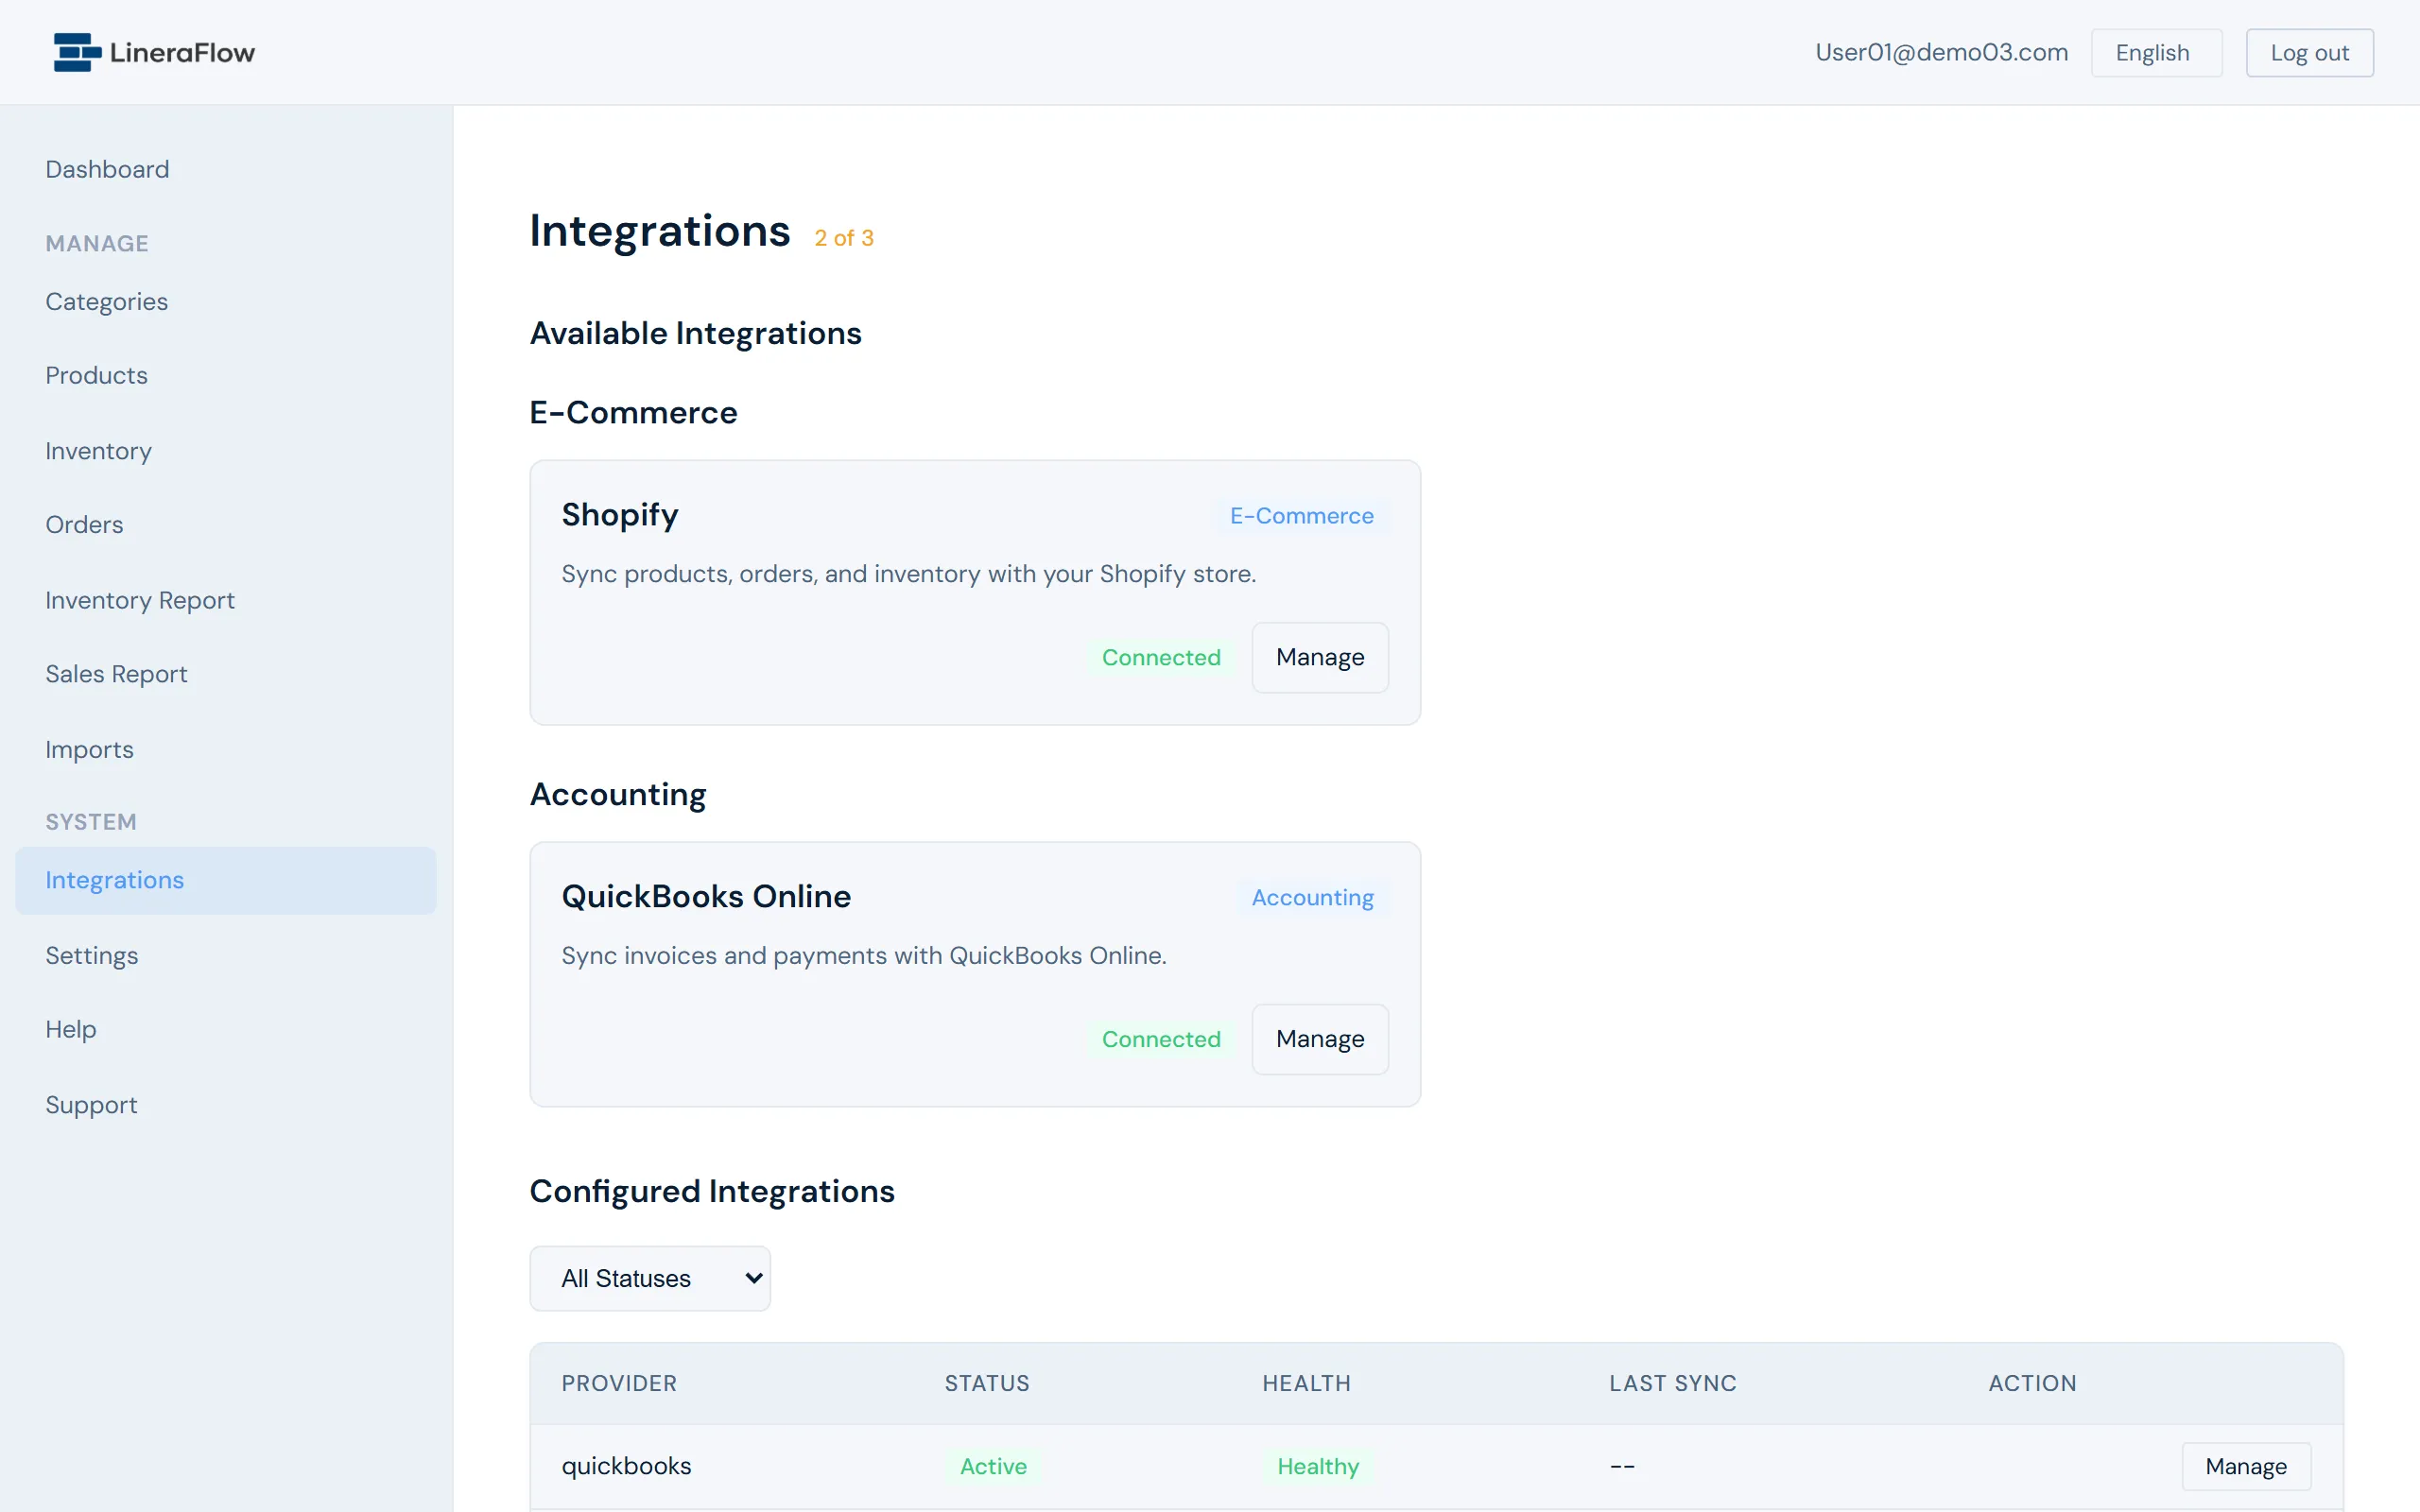Go to Imports

(x=89, y=749)
